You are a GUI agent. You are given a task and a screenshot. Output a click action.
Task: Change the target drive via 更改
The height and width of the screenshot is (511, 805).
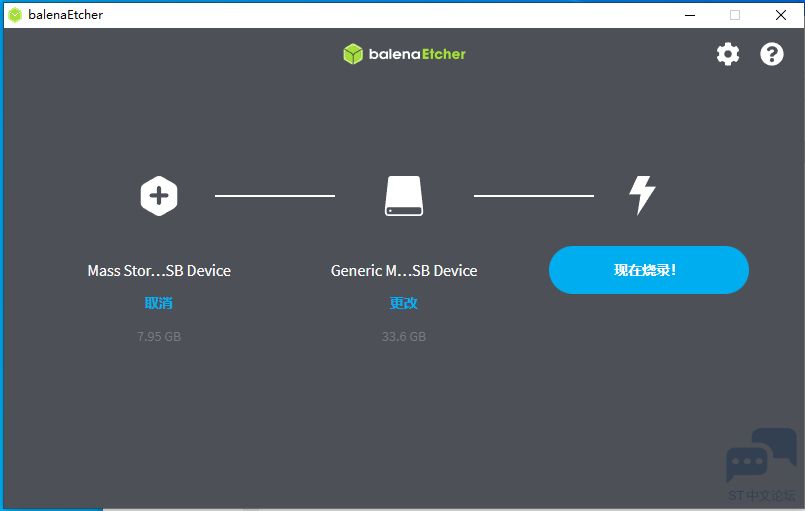404,303
